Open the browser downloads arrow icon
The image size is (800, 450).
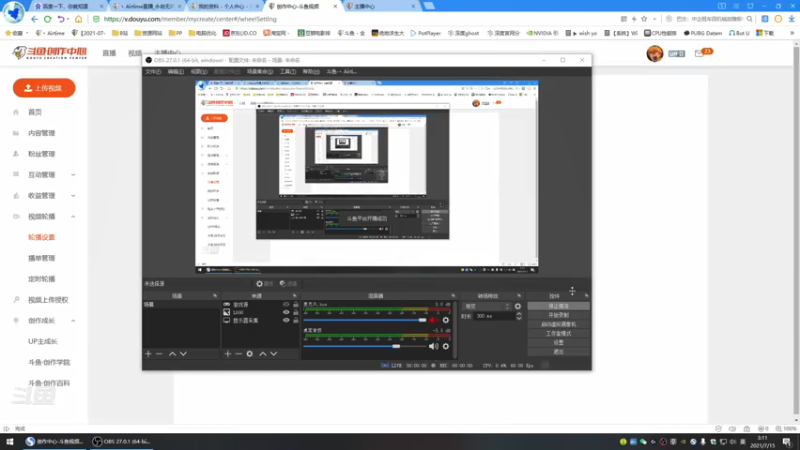tap(791, 19)
